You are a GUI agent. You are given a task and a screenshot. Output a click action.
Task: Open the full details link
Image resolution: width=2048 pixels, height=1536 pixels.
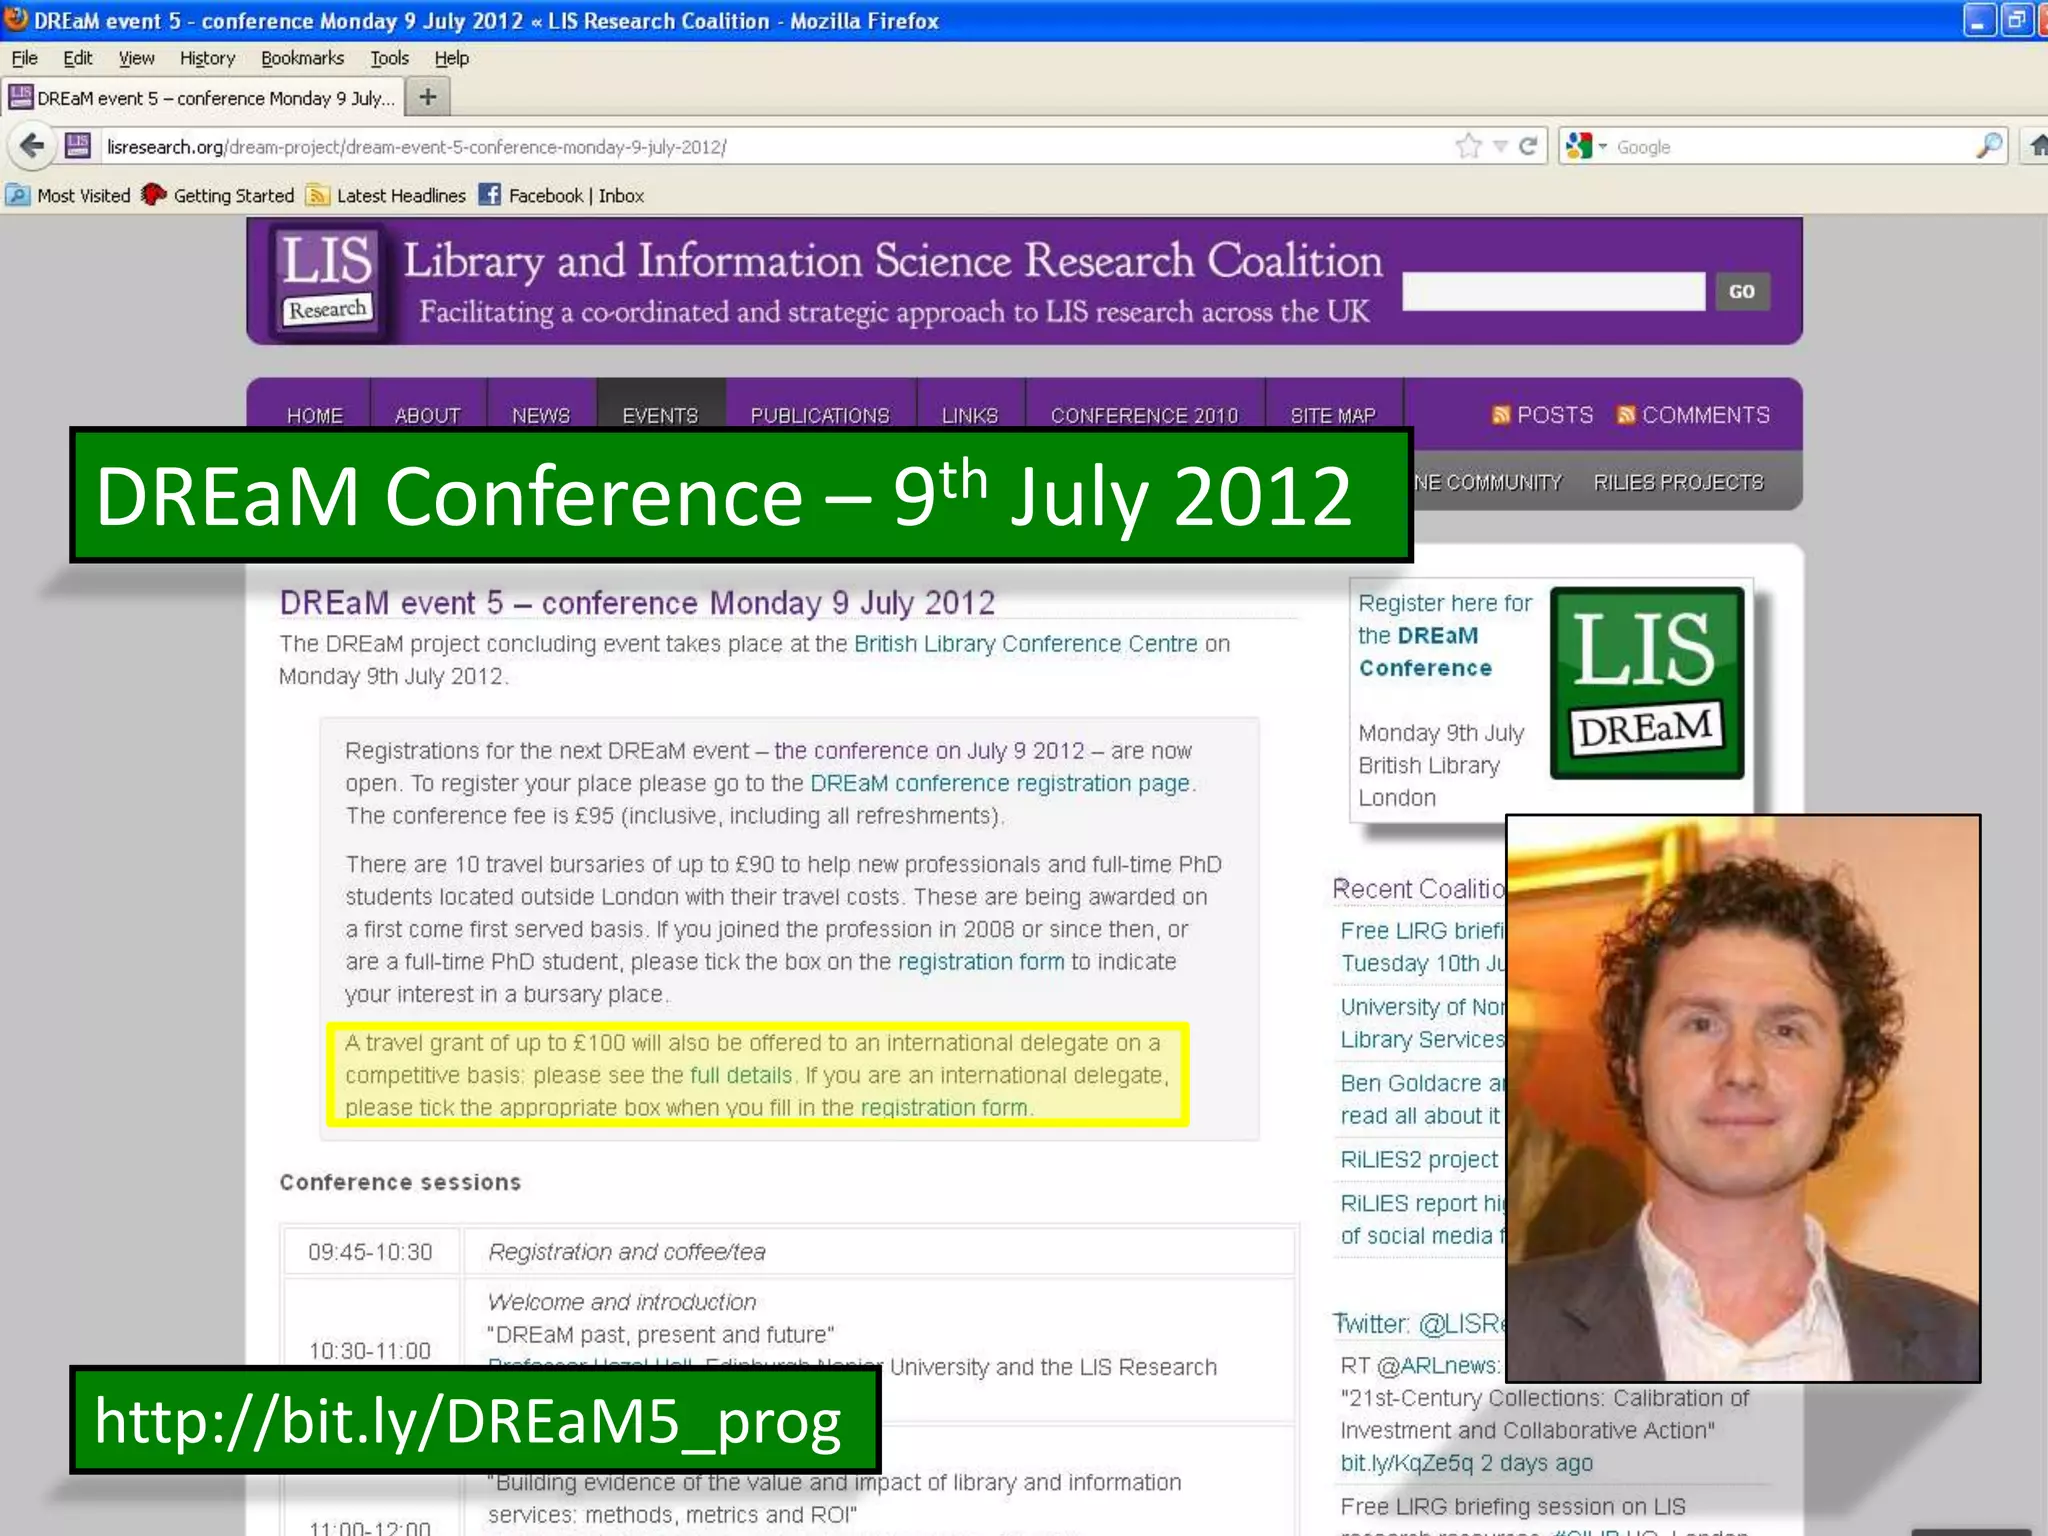tap(740, 1075)
